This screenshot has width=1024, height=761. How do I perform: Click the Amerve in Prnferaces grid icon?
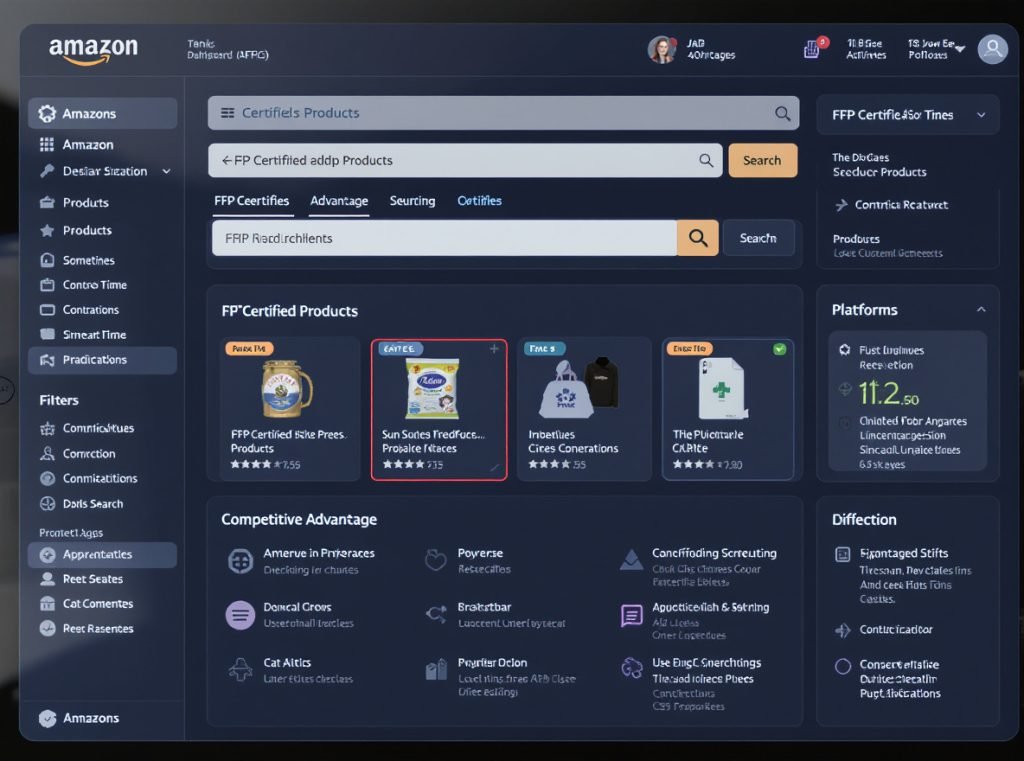240,561
